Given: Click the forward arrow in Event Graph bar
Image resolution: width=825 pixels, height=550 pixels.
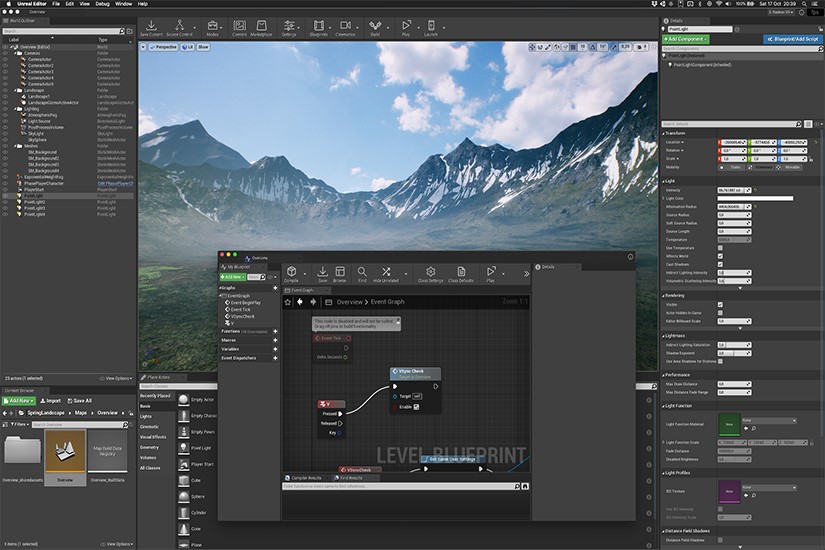Looking at the screenshot, I should (313, 302).
